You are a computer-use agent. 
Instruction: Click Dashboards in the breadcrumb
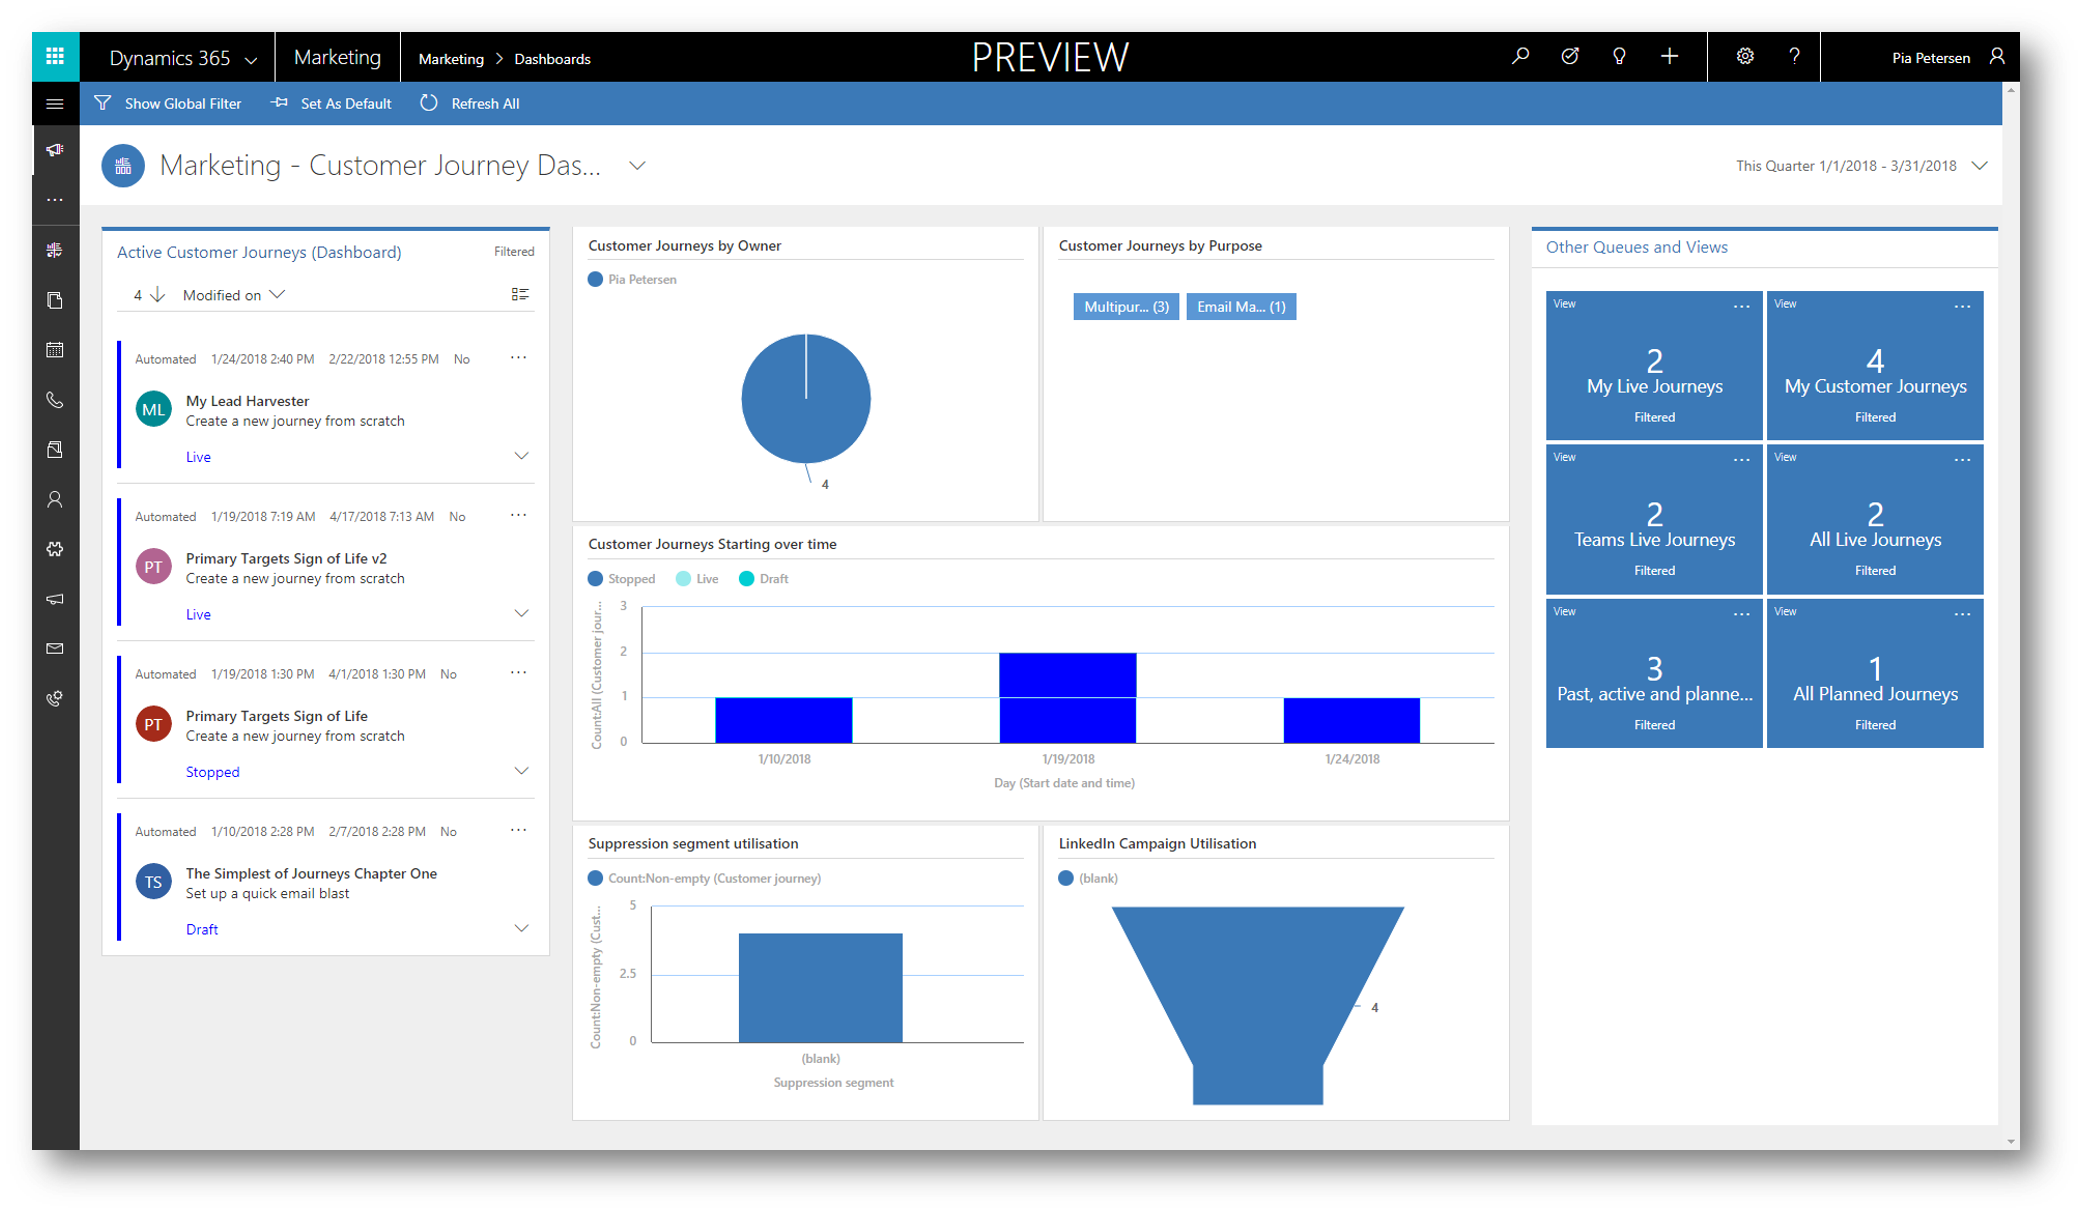coord(552,59)
